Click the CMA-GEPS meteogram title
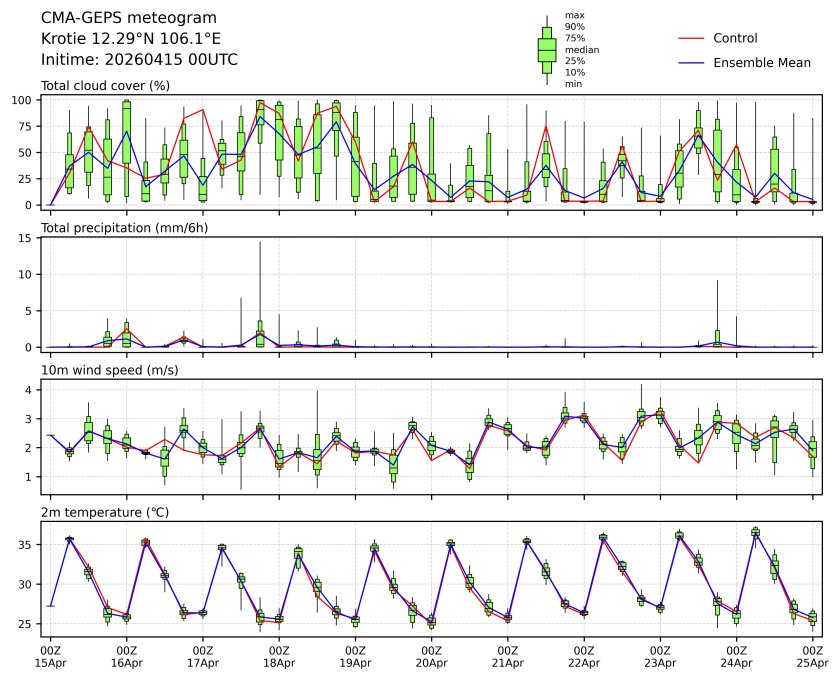 tap(114, 18)
